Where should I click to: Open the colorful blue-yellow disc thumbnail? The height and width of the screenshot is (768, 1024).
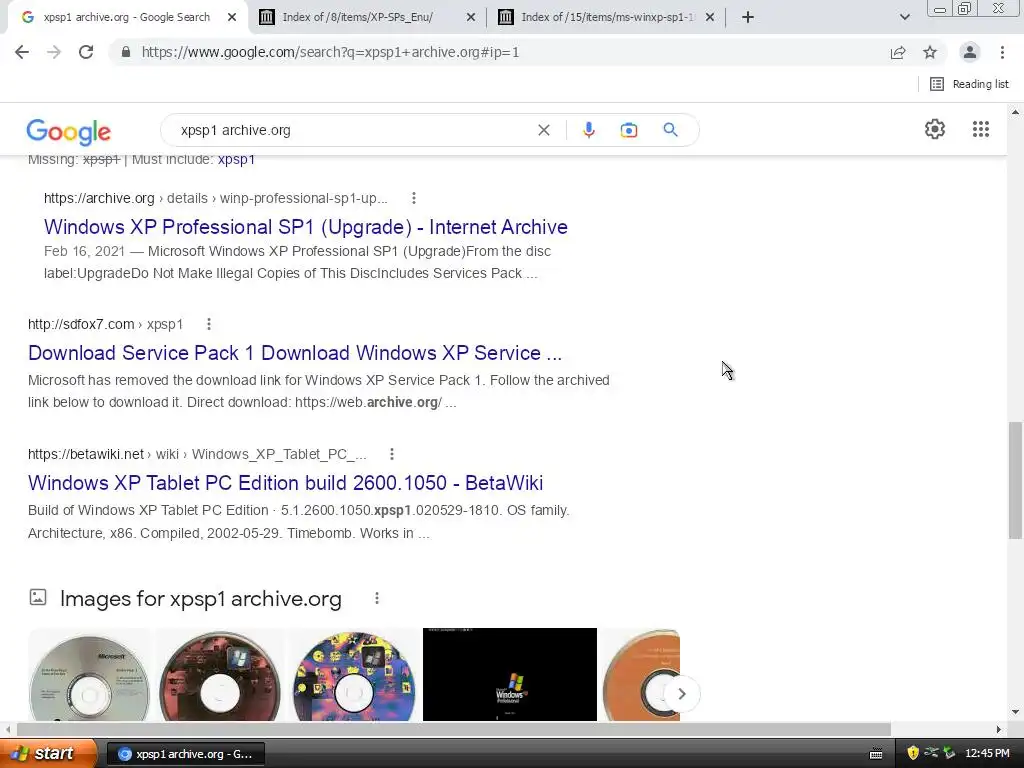click(353, 675)
